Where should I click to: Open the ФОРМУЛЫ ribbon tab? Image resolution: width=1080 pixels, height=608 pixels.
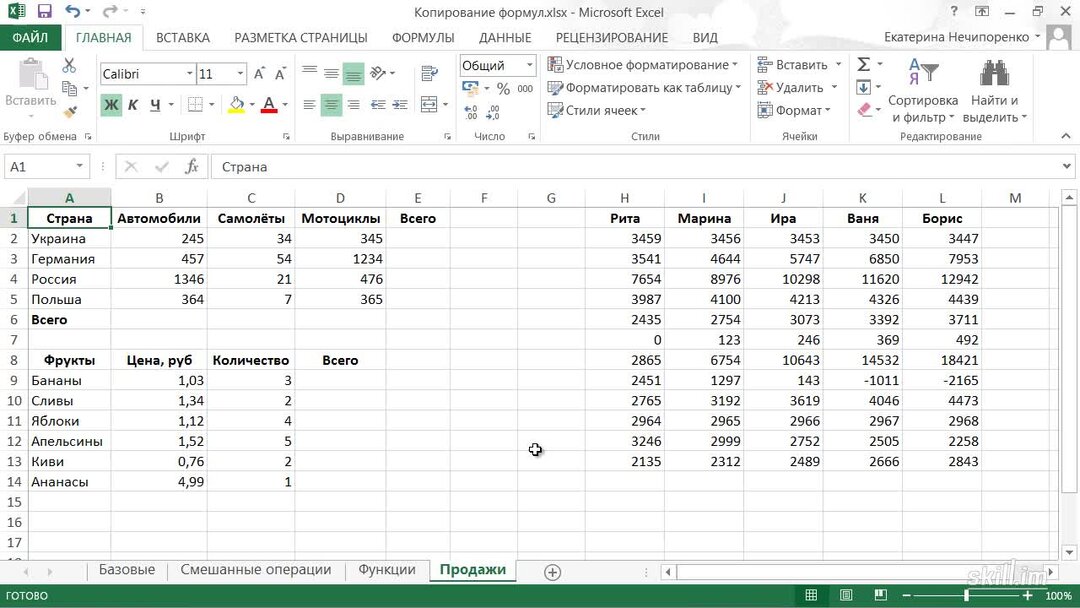coord(423,37)
